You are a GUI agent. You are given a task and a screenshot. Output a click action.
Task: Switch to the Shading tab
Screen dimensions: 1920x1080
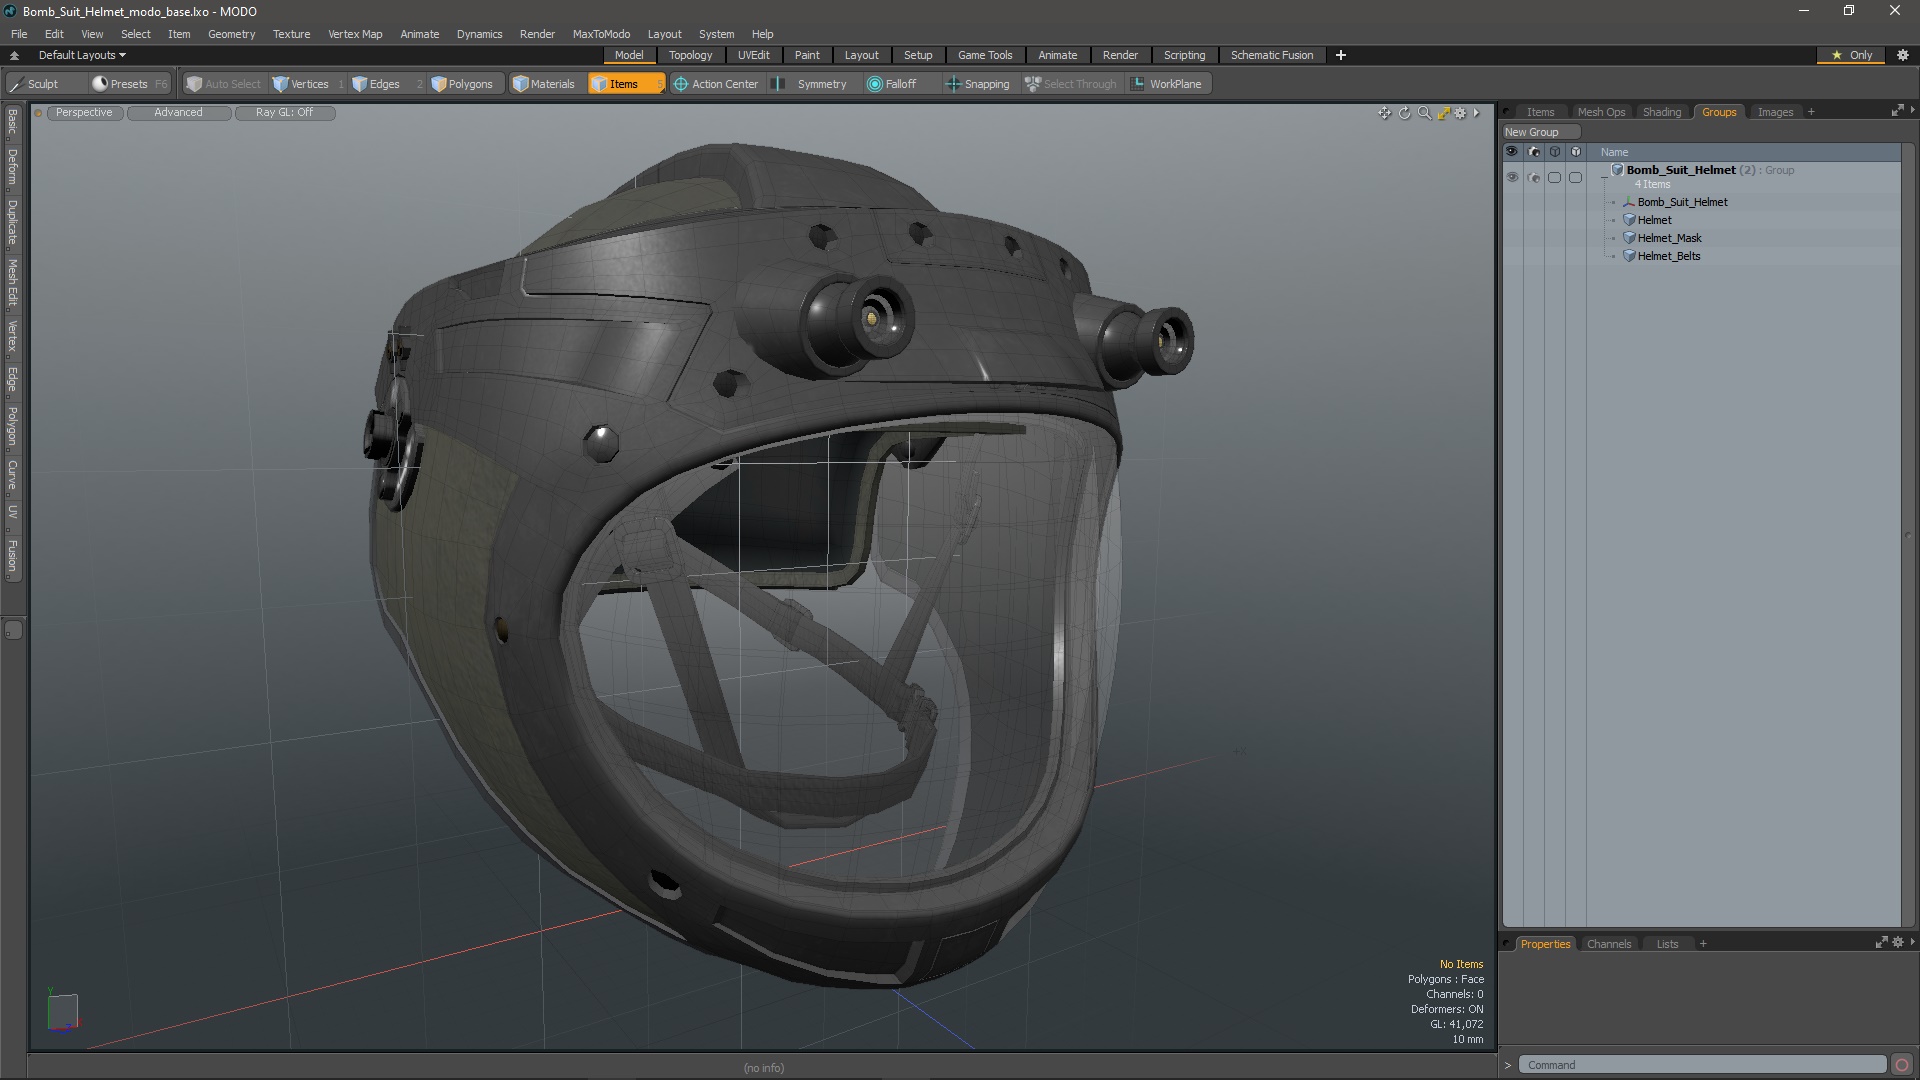(1661, 112)
